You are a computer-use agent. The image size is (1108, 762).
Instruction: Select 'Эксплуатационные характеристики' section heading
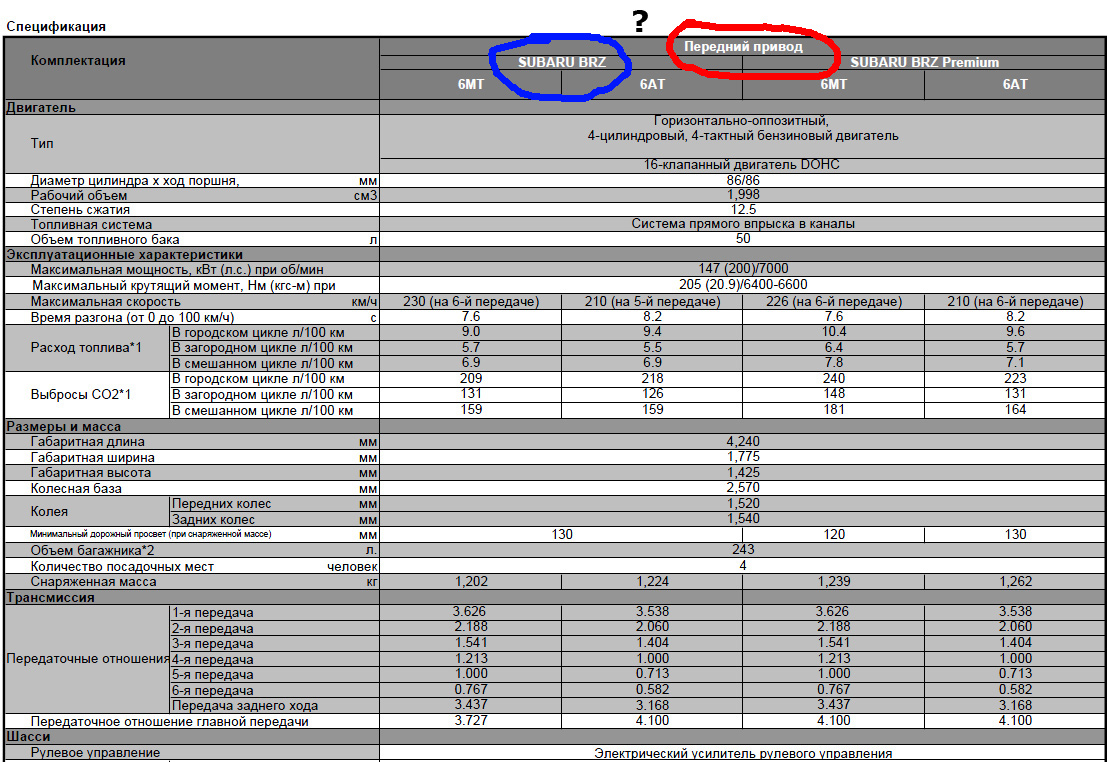[124, 255]
